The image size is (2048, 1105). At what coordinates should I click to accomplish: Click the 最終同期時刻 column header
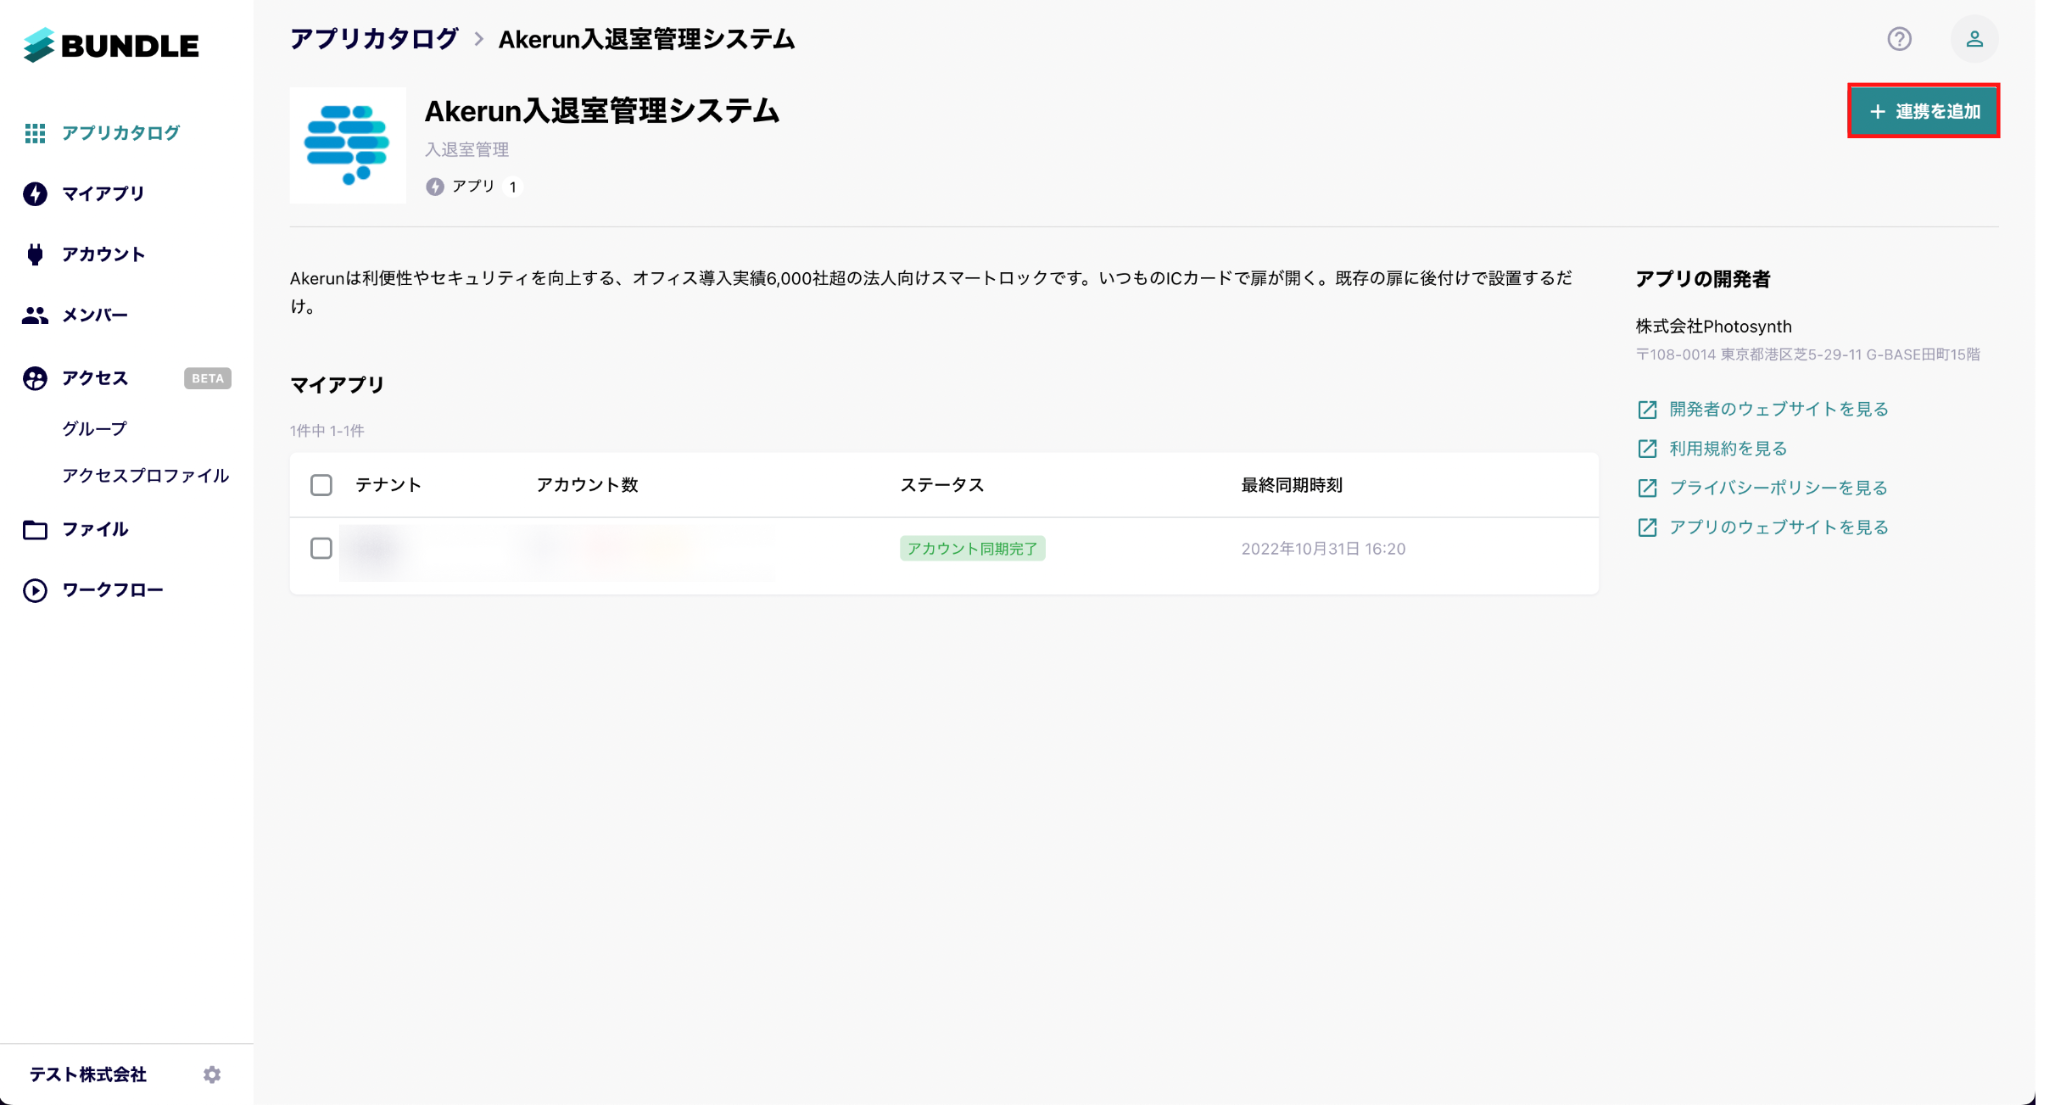click(1291, 485)
